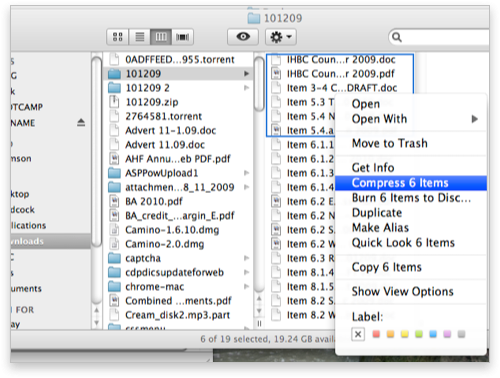
Task: Select 2764581.torrent file
Action: point(163,116)
